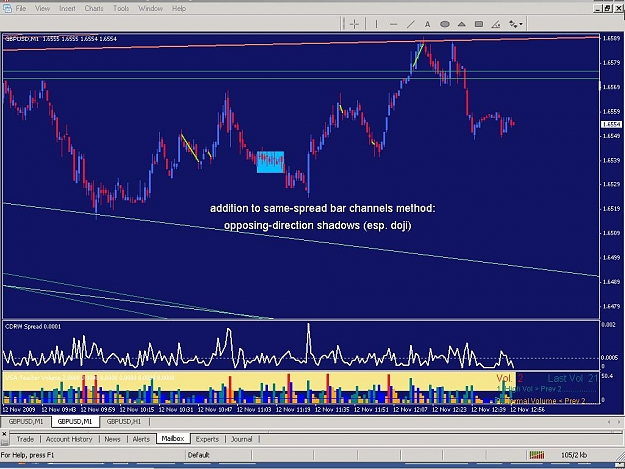Select the trendline by angle tool

click(495, 24)
